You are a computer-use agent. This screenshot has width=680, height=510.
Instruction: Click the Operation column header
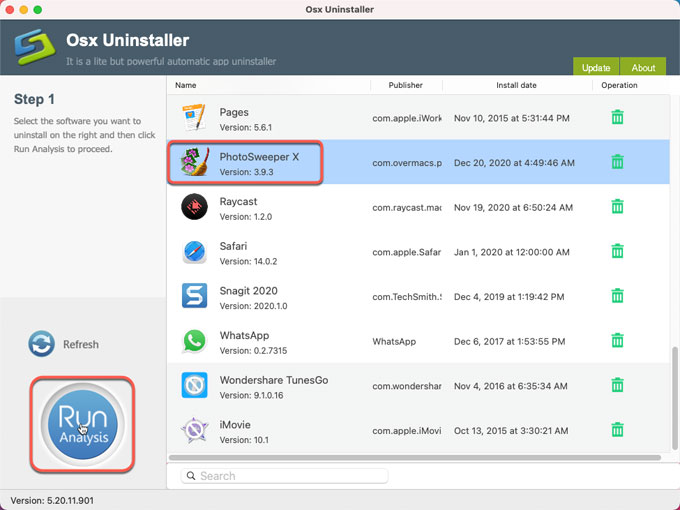(x=619, y=85)
